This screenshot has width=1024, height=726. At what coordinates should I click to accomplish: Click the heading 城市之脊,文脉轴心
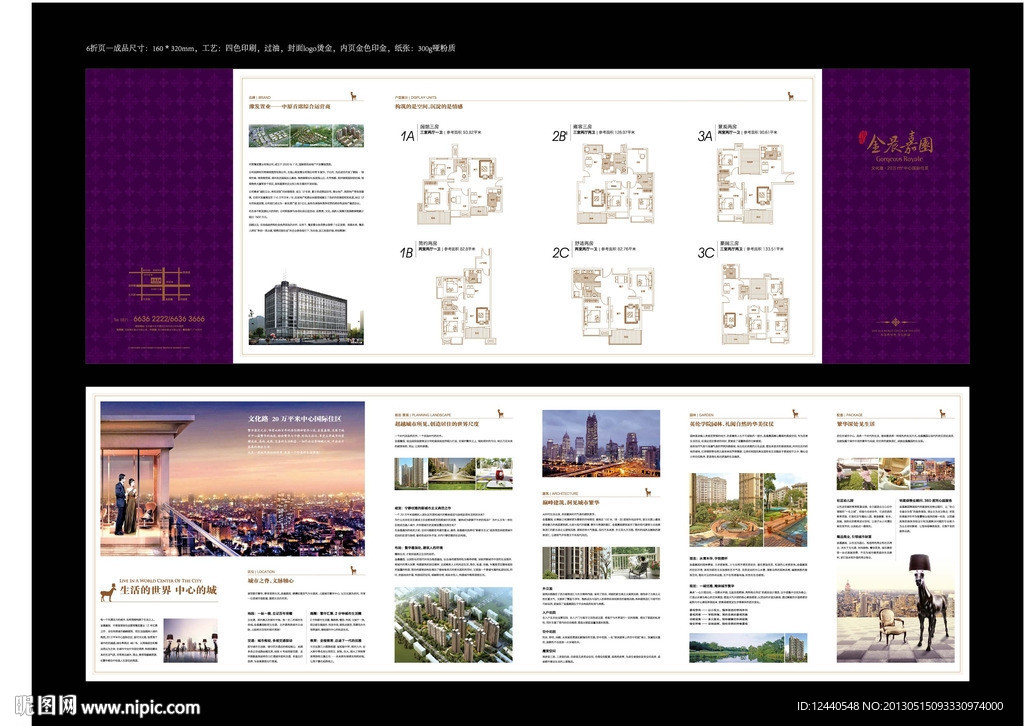[270, 580]
